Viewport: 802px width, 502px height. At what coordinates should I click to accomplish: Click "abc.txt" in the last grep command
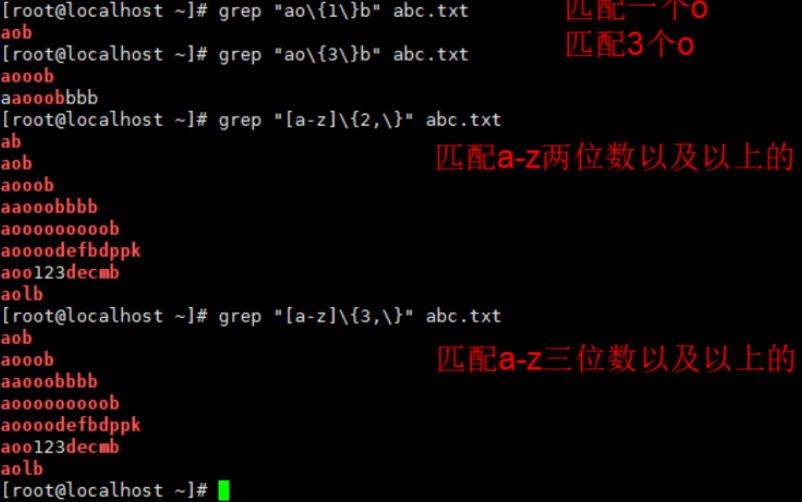click(463, 316)
